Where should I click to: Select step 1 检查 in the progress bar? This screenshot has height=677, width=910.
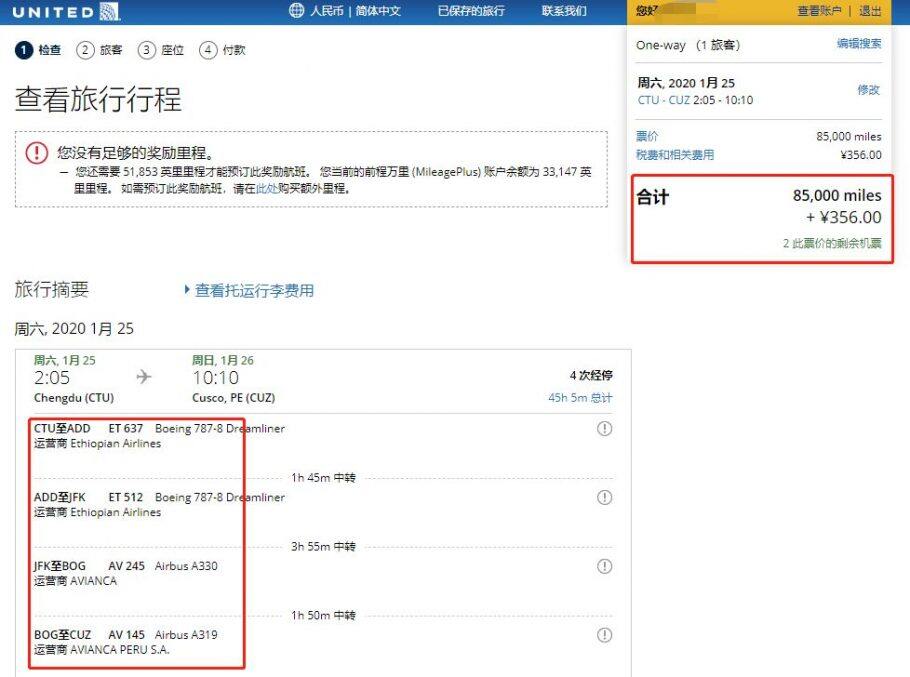pos(38,50)
